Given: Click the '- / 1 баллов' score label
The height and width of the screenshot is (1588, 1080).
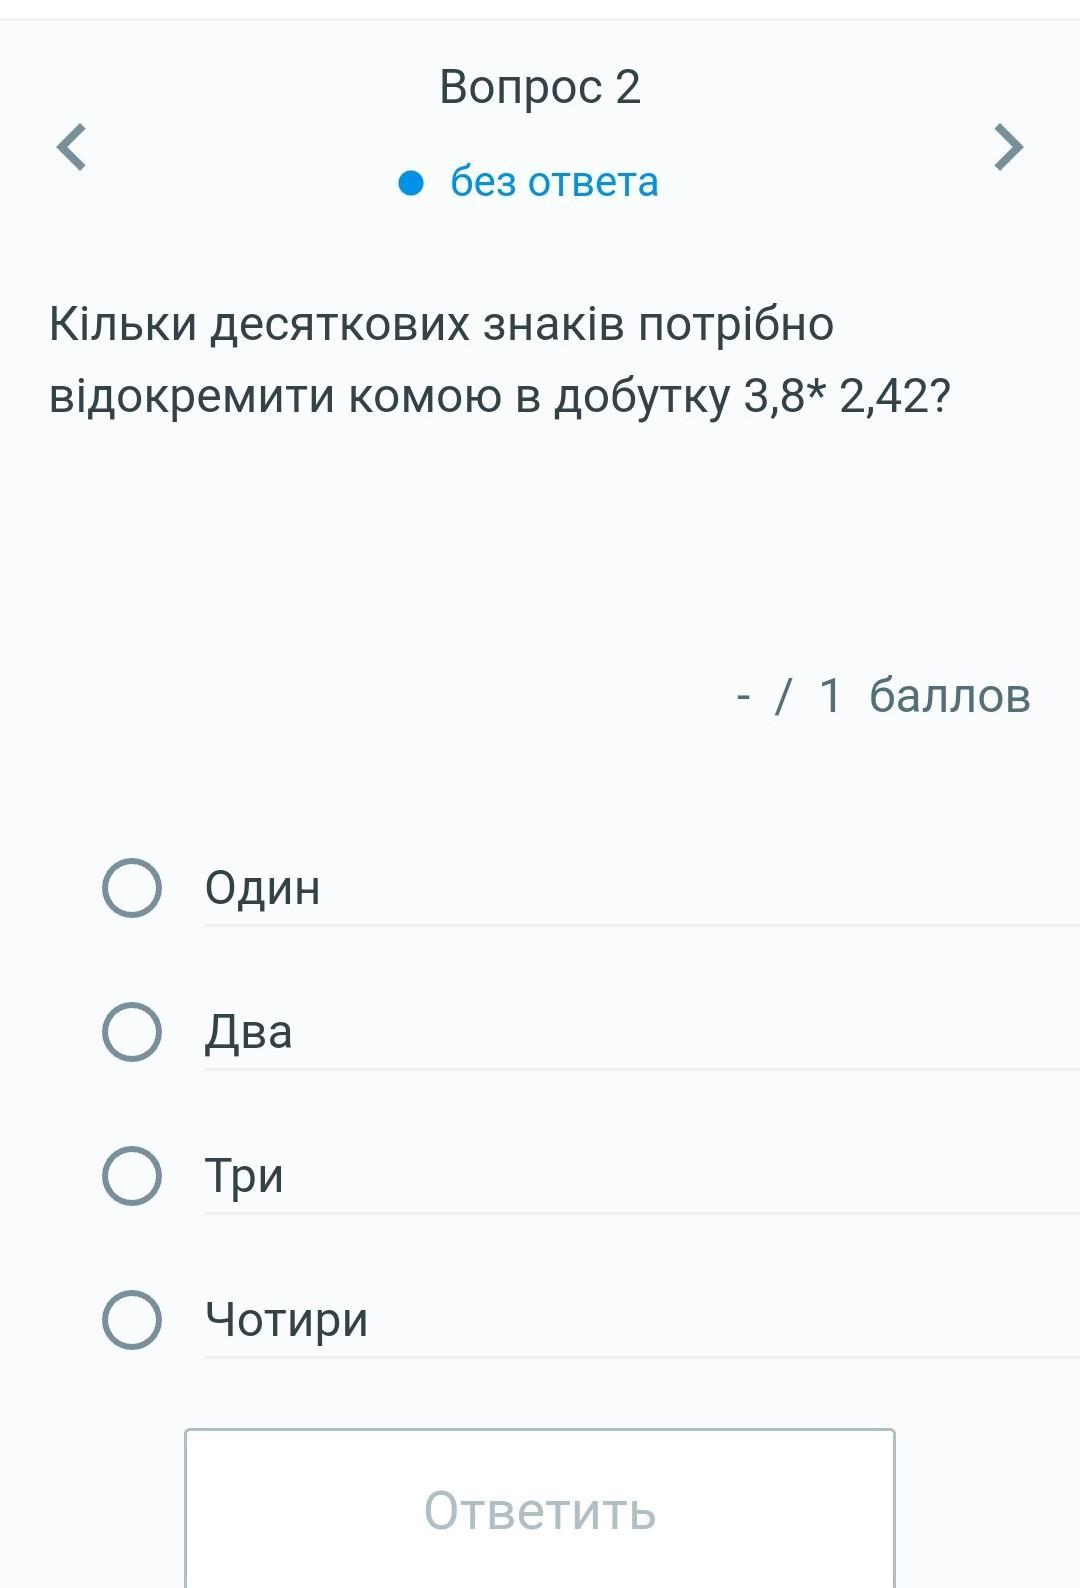Looking at the screenshot, I should coord(882,695).
